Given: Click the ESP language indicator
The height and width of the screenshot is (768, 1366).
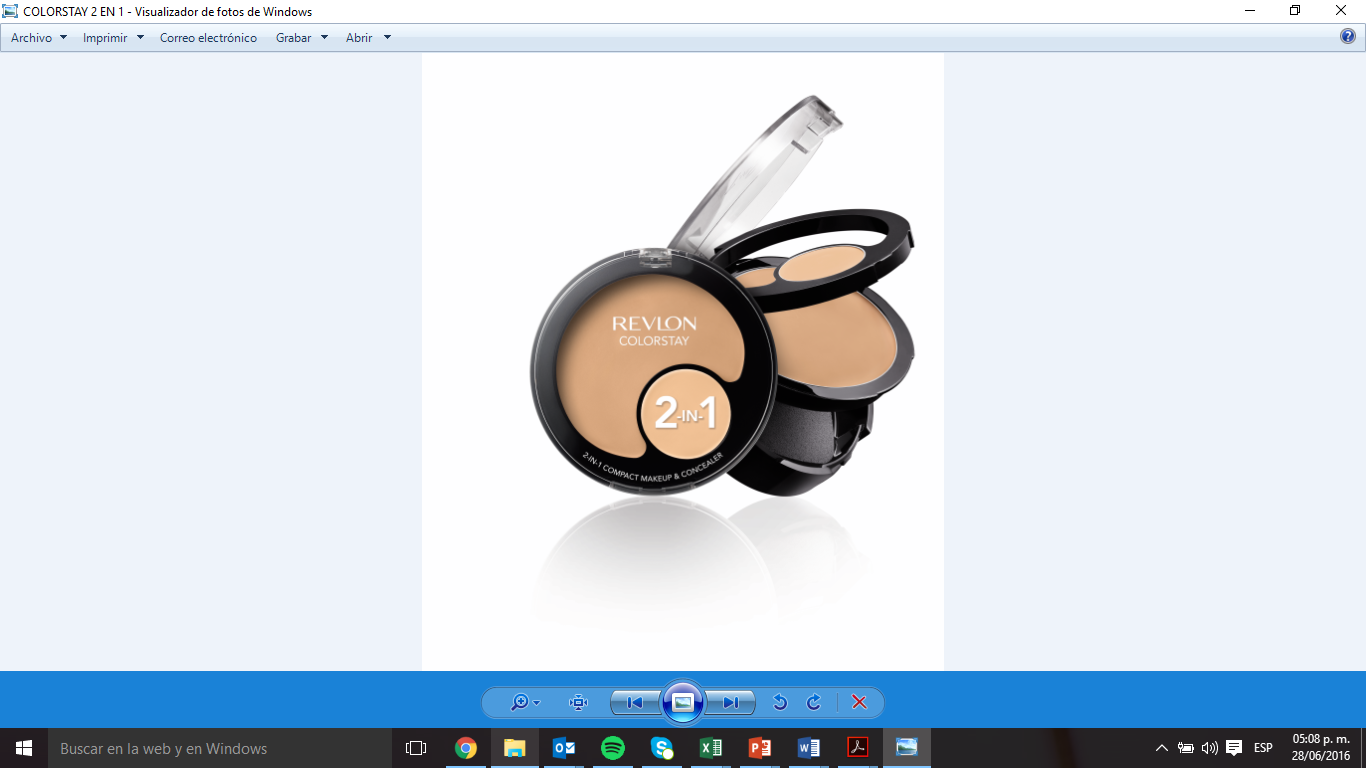Looking at the screenshot, I should (1263, 748).
